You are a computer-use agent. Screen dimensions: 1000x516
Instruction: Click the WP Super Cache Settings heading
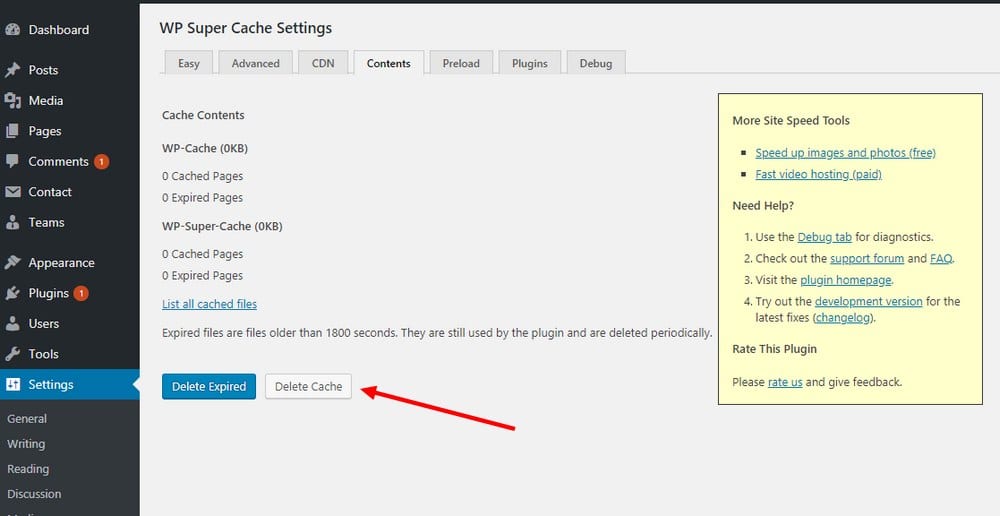[246, 28]
